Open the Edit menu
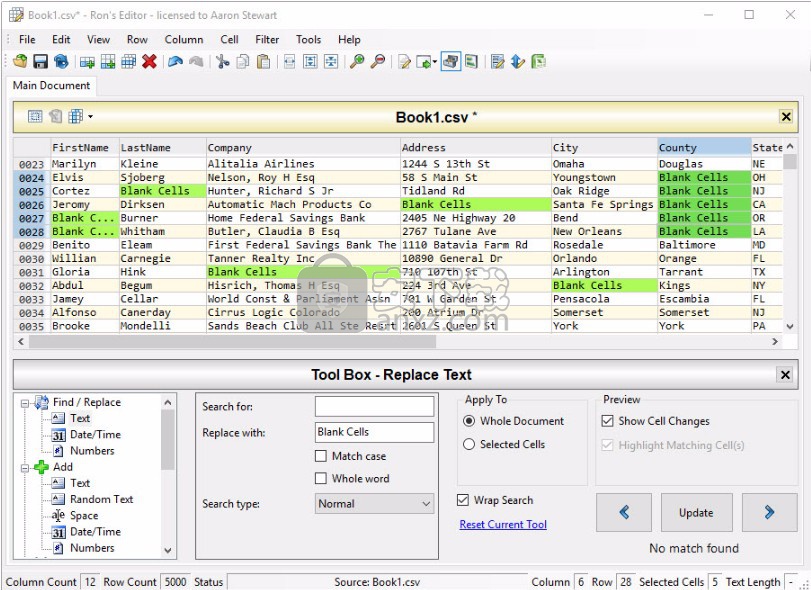This screenshot has height=590, width=811. pos(61,39)
